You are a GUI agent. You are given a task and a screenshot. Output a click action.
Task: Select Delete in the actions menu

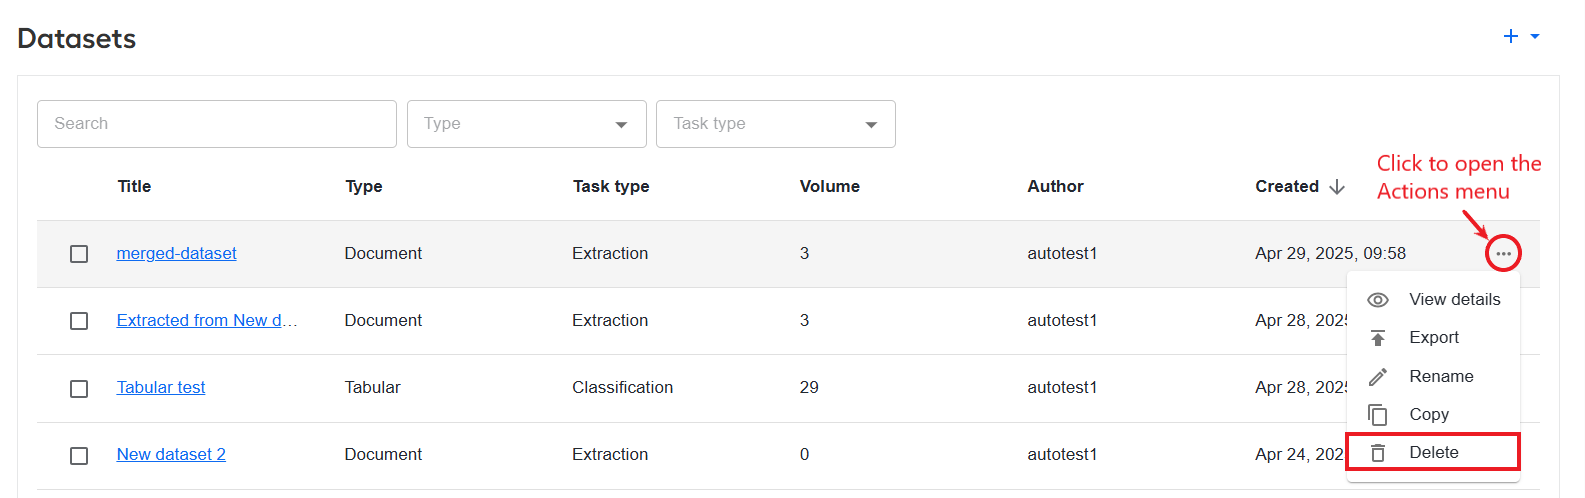click(1433, 452)
